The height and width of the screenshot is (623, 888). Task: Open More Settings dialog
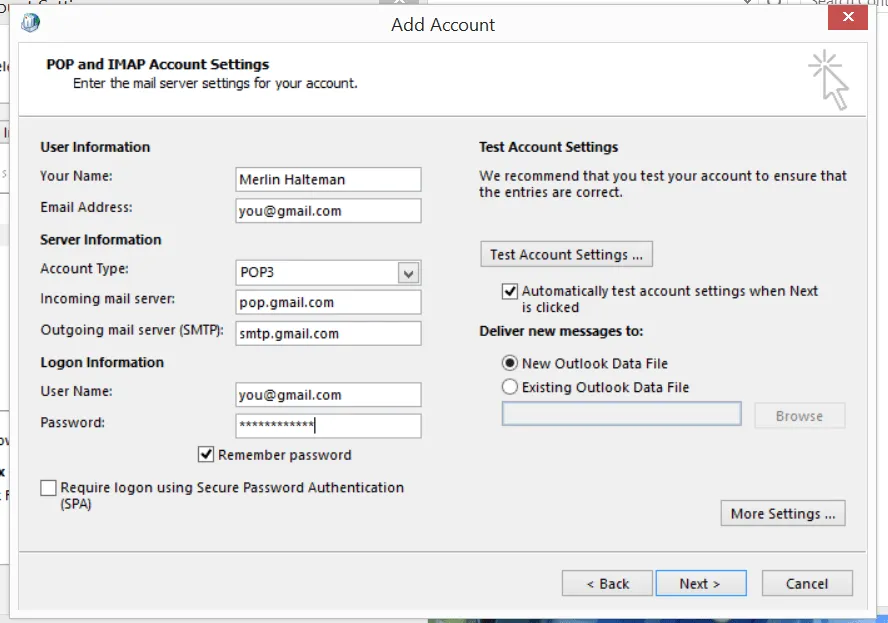tap(782, 513)
